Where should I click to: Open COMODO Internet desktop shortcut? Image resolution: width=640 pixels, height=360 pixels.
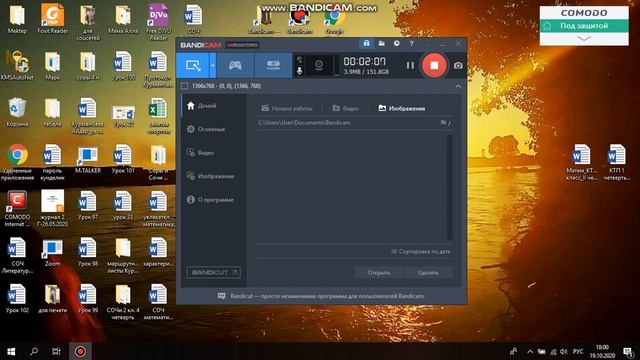coord(17,209)
